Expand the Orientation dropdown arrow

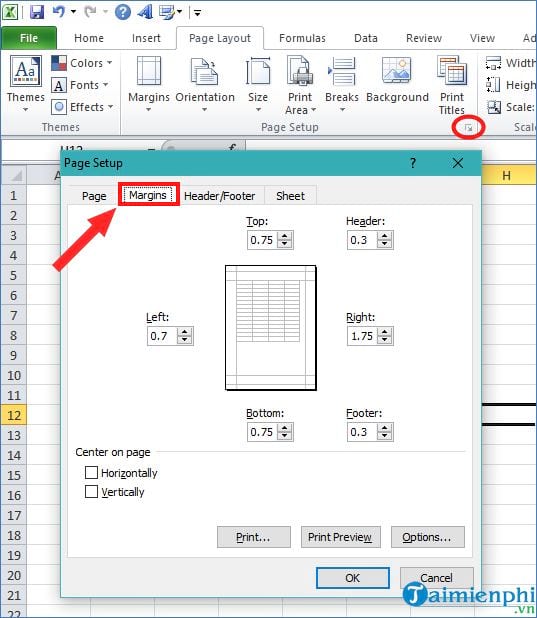pyautogui.click(x=204, y=110)
